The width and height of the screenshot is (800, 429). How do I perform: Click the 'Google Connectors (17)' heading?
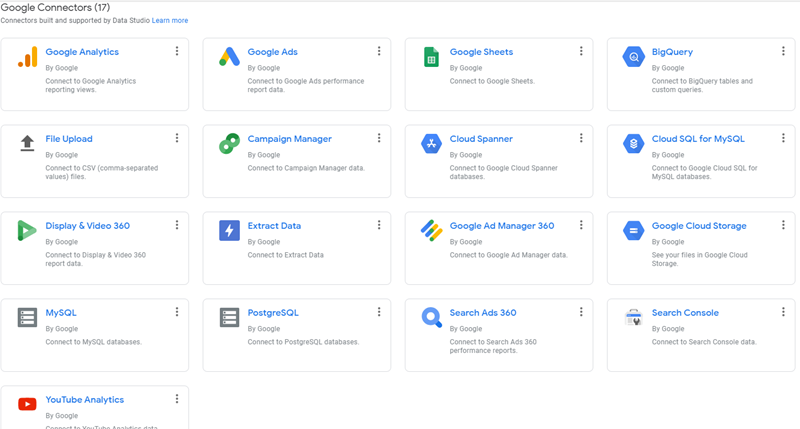point(55,8)
